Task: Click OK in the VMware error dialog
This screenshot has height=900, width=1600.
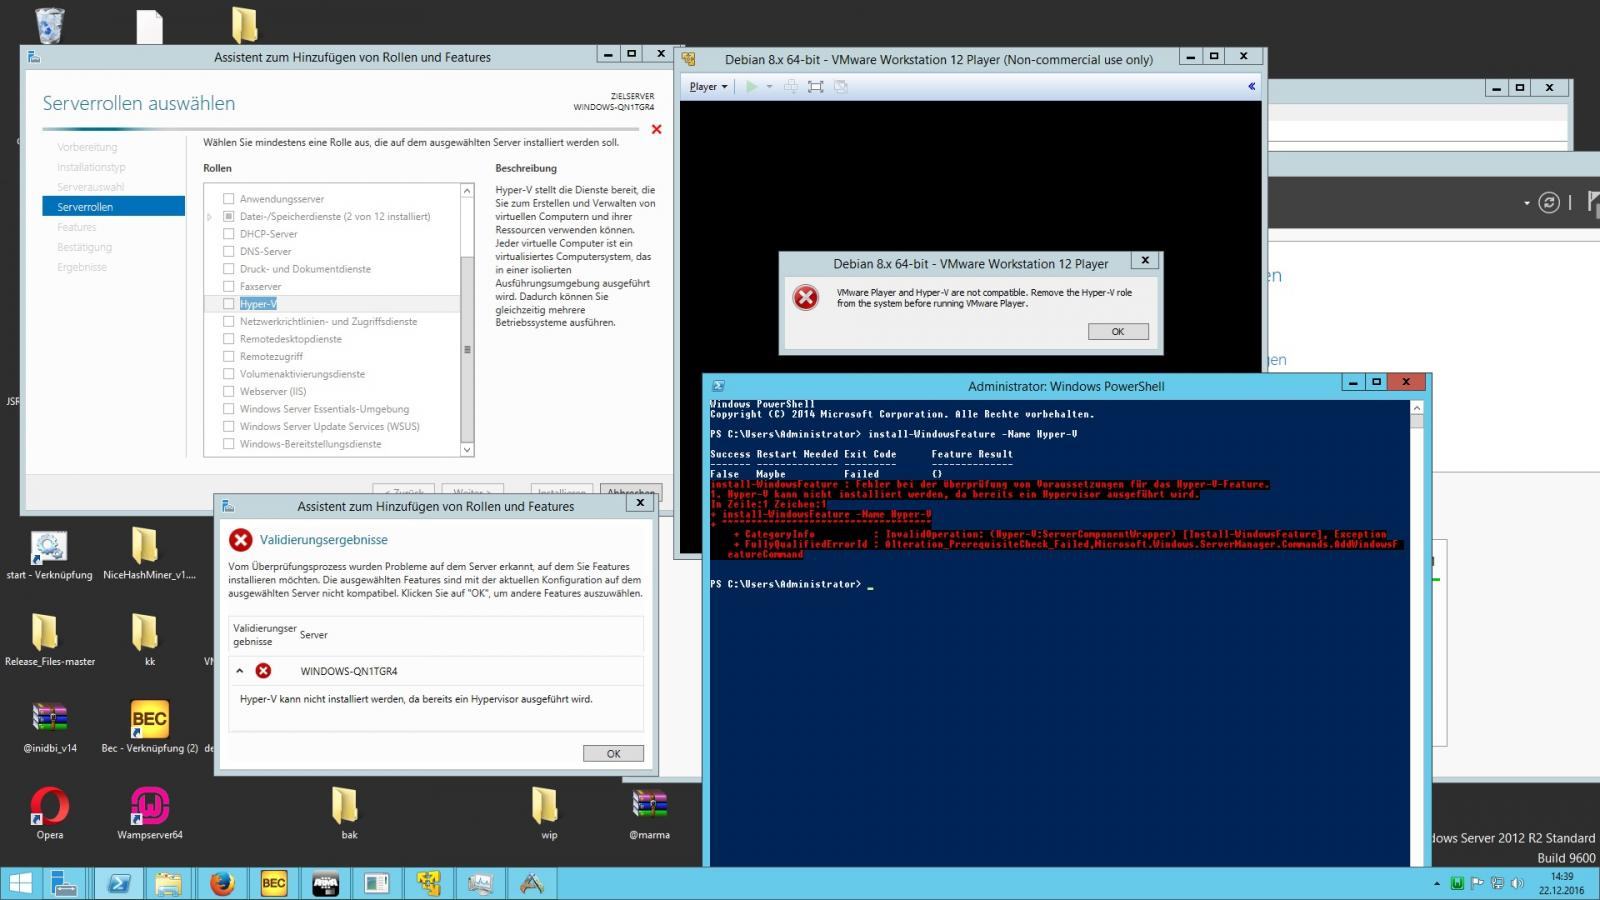Action: point(1118,332)
